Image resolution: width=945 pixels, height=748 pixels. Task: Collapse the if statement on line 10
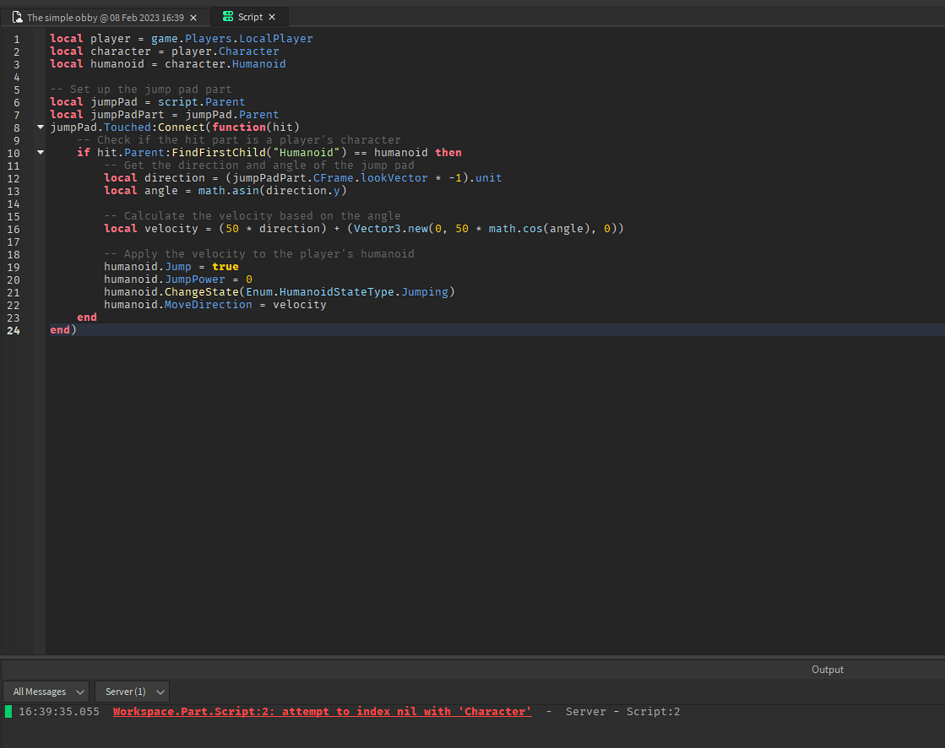(x=40, y=153)
